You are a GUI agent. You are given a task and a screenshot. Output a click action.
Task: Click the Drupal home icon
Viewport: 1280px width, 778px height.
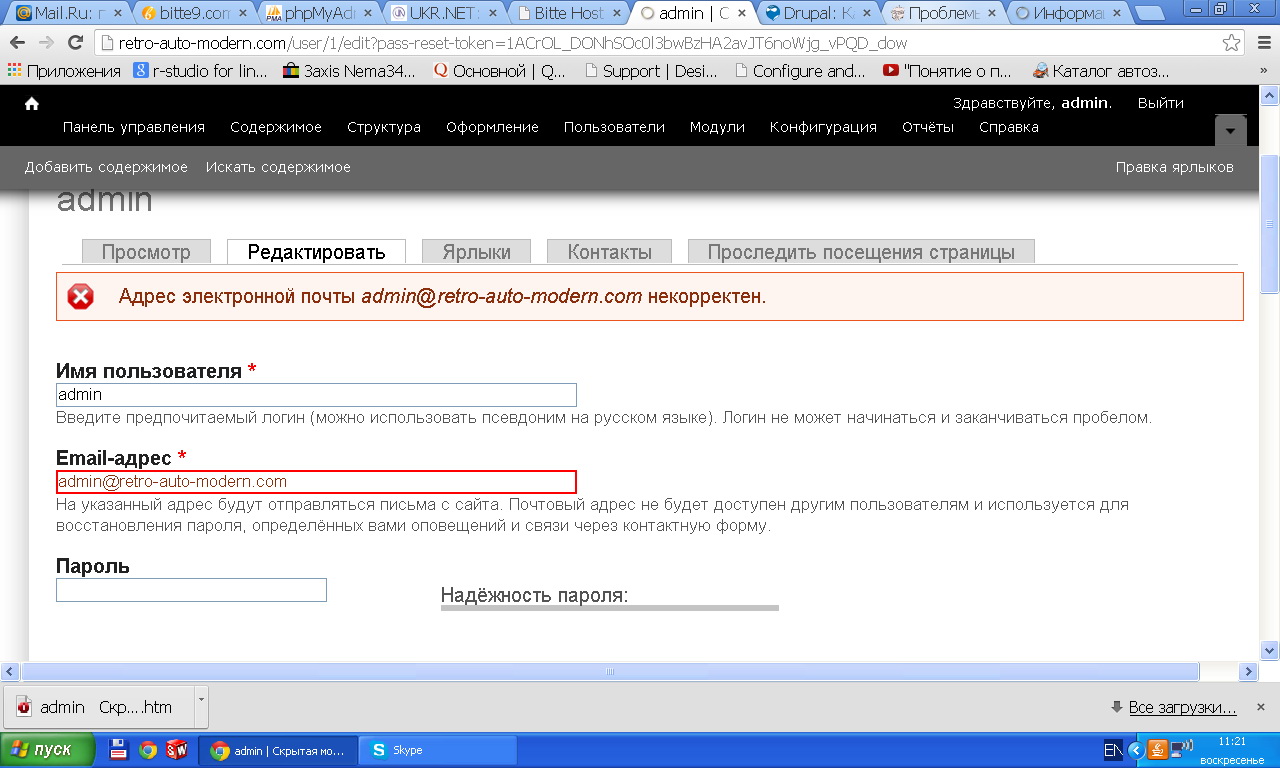[32, 104]
